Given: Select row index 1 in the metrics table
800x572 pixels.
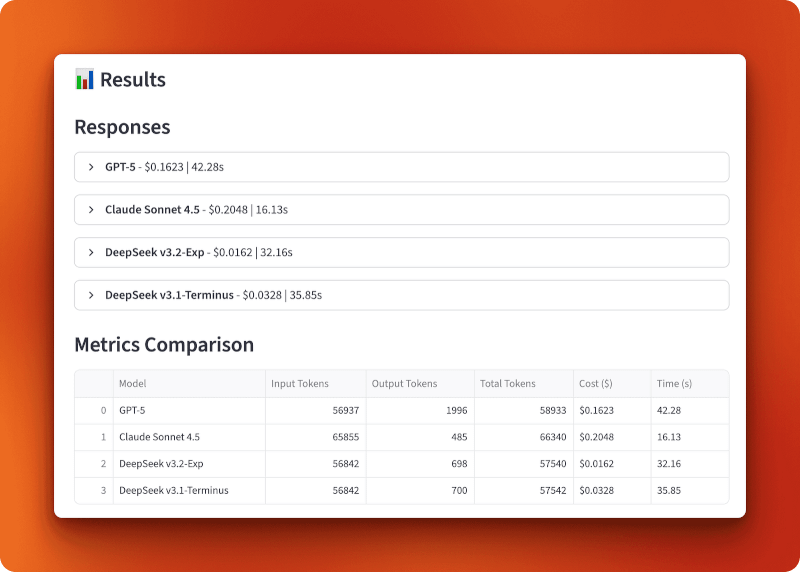Looking at the screenshot, I should (x=94, y=437).
